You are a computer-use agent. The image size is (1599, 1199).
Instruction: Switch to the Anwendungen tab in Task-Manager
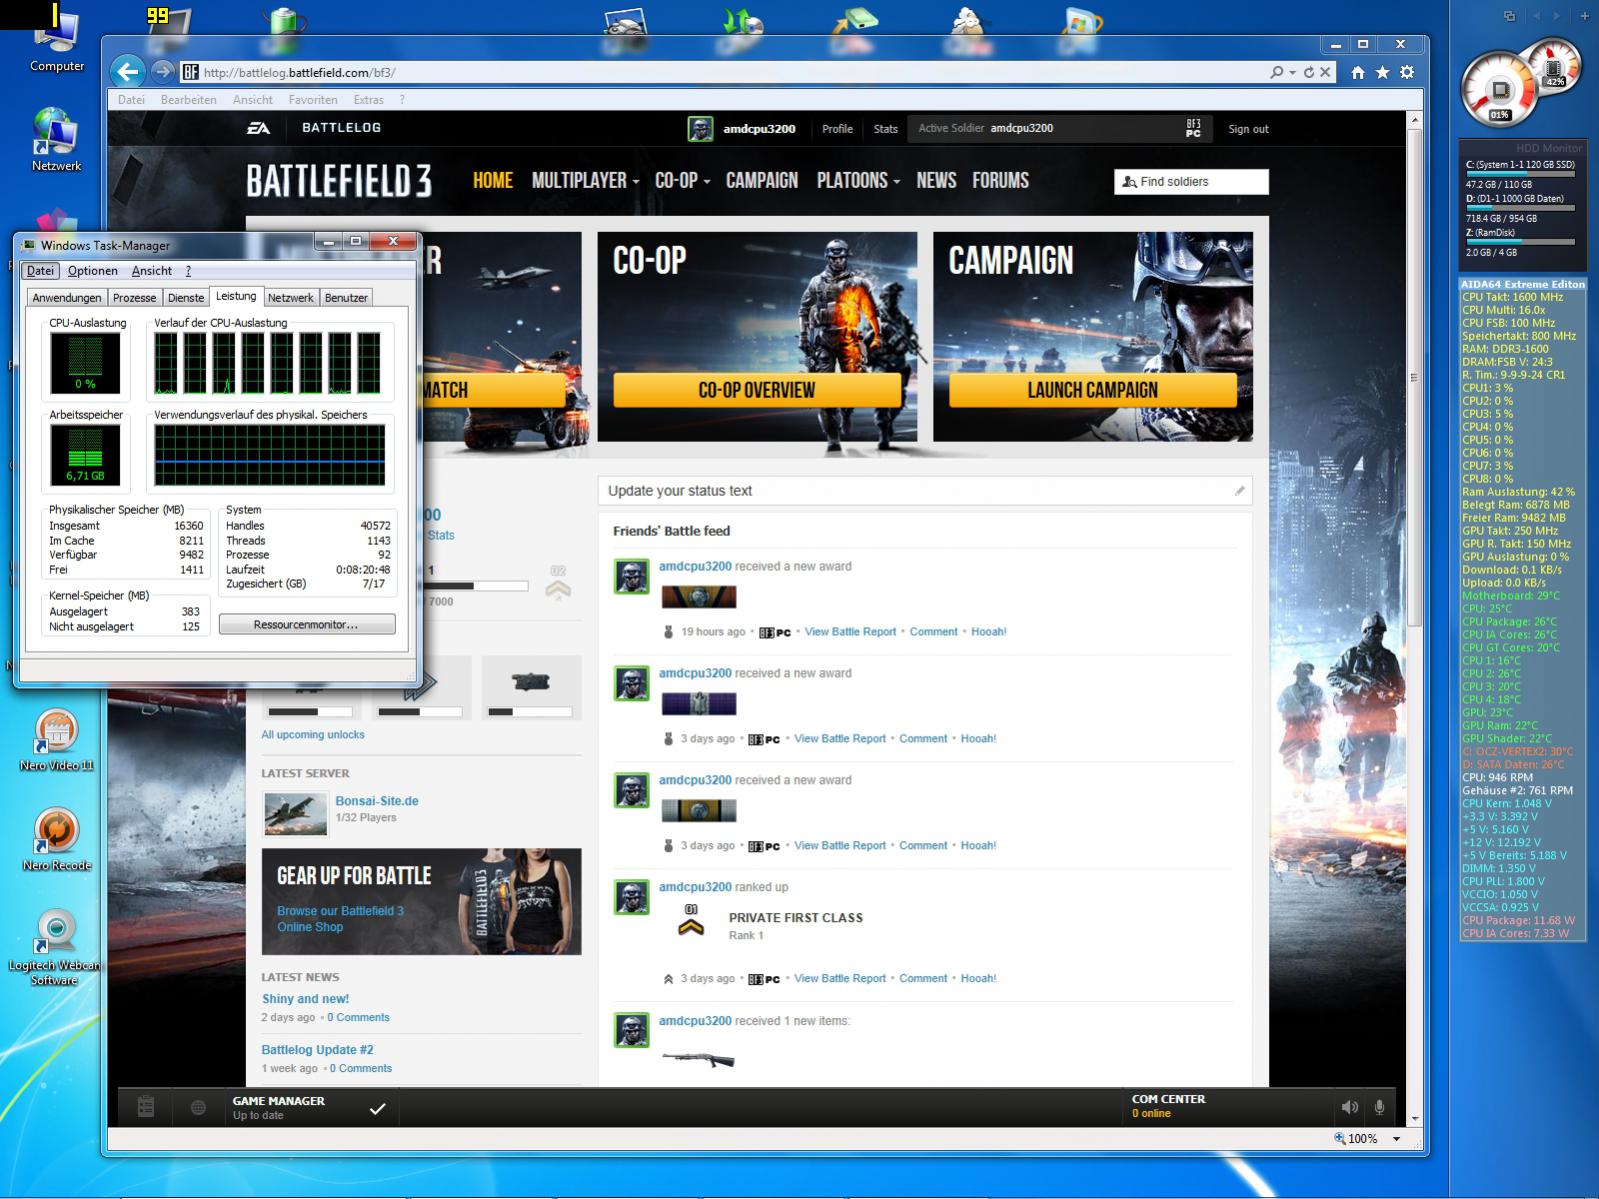pyautogui.click(x=67, y=297)
